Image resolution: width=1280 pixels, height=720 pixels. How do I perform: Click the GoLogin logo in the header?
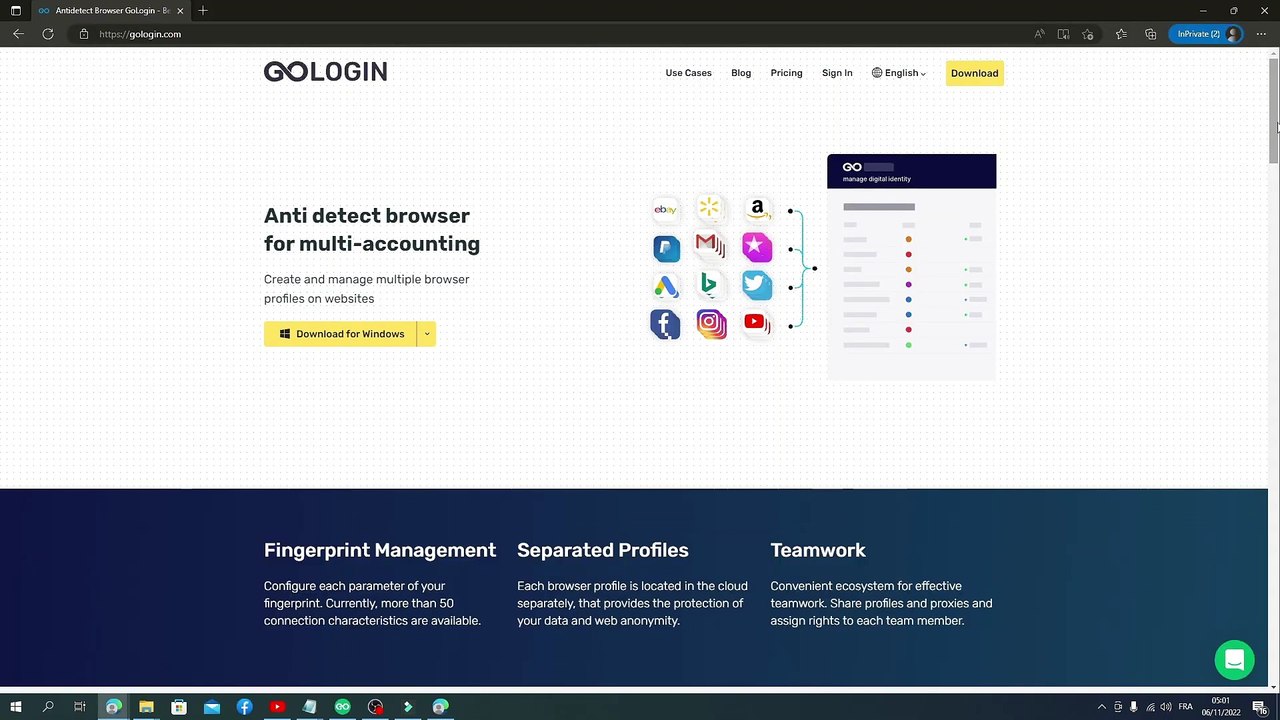click(325, 71)
